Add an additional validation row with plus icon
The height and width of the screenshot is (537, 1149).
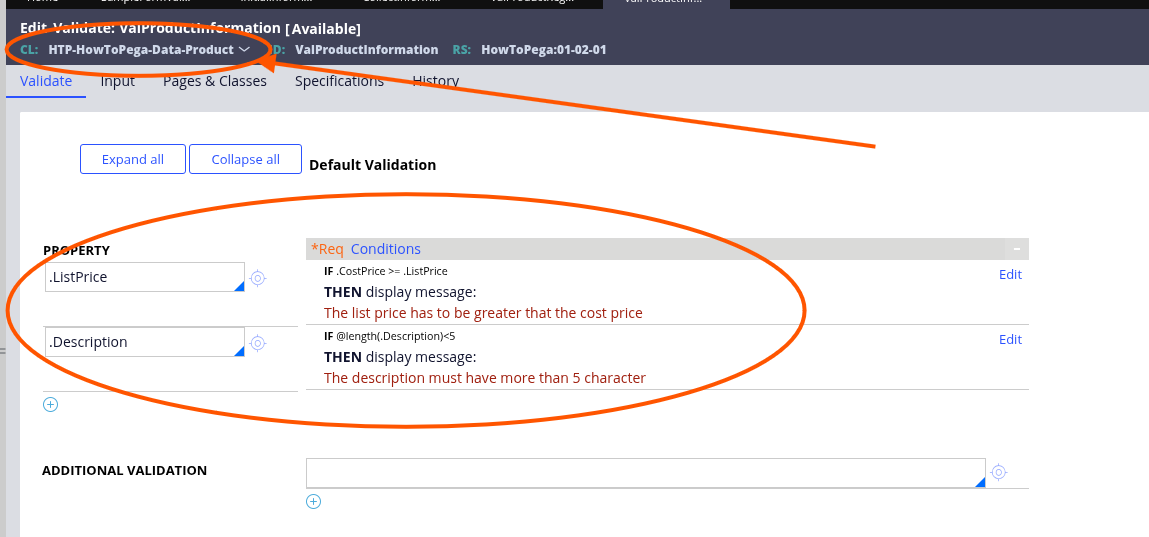coord(313,502)
